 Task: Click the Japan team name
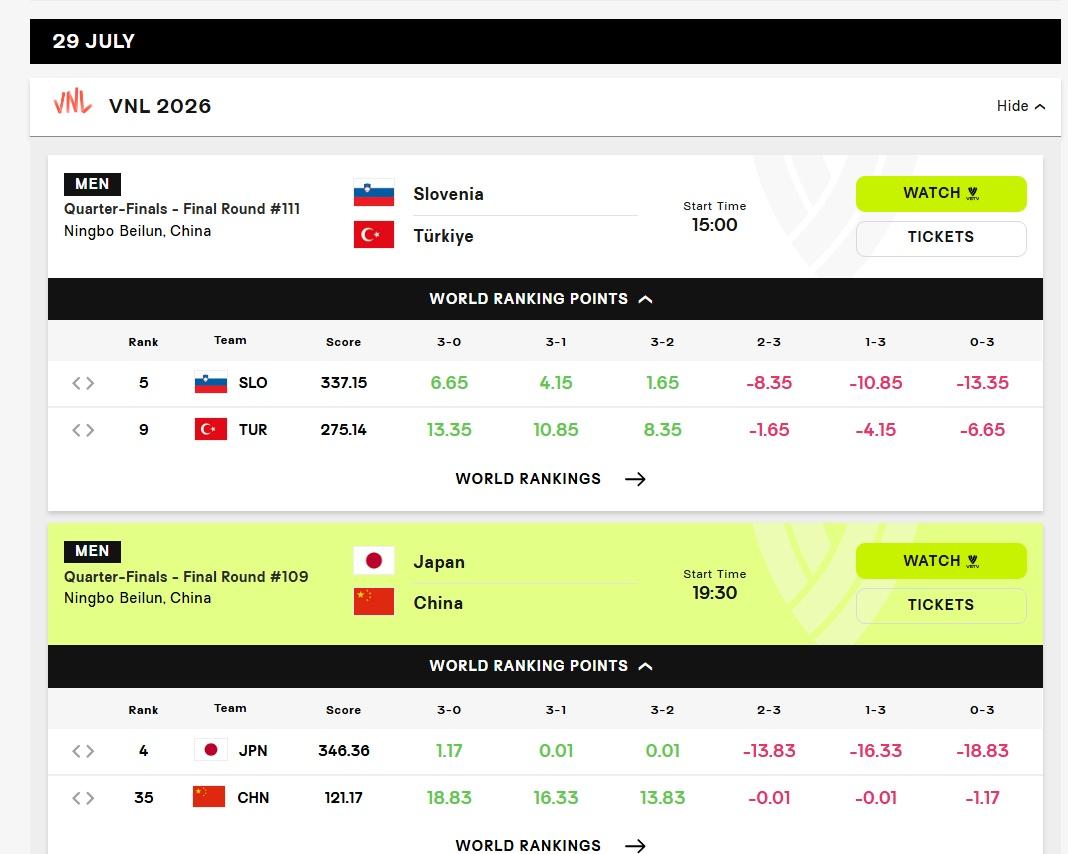coord(439,563)
